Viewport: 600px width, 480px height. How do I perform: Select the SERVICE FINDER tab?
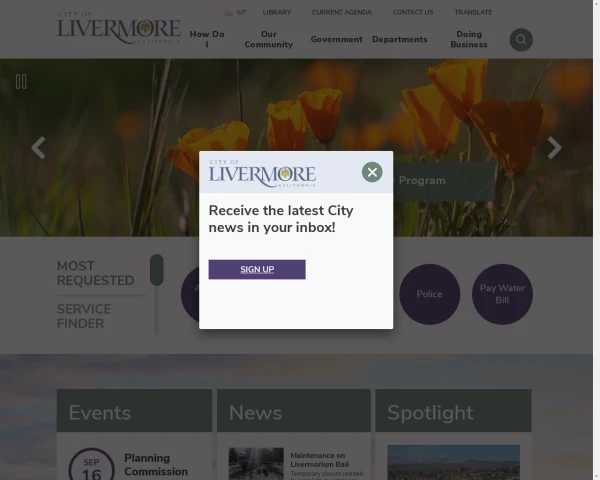point(84,317)
